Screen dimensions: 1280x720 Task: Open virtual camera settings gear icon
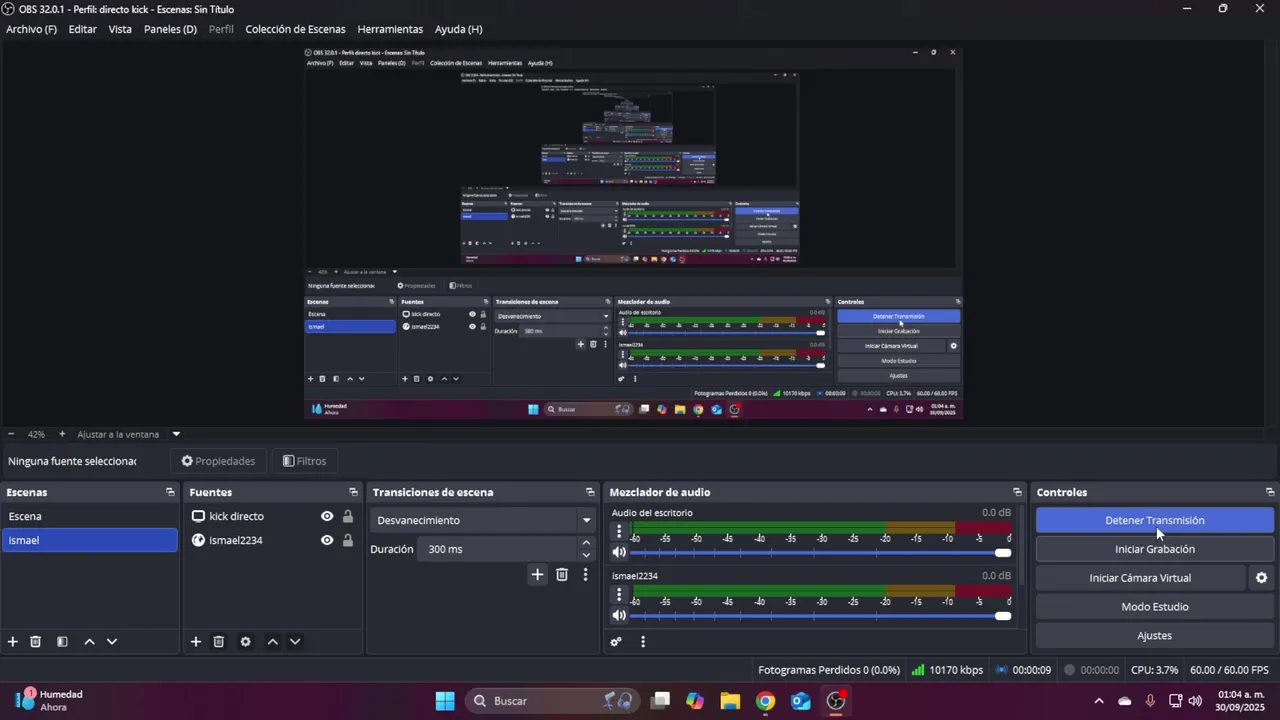(x=1261, y=578)
